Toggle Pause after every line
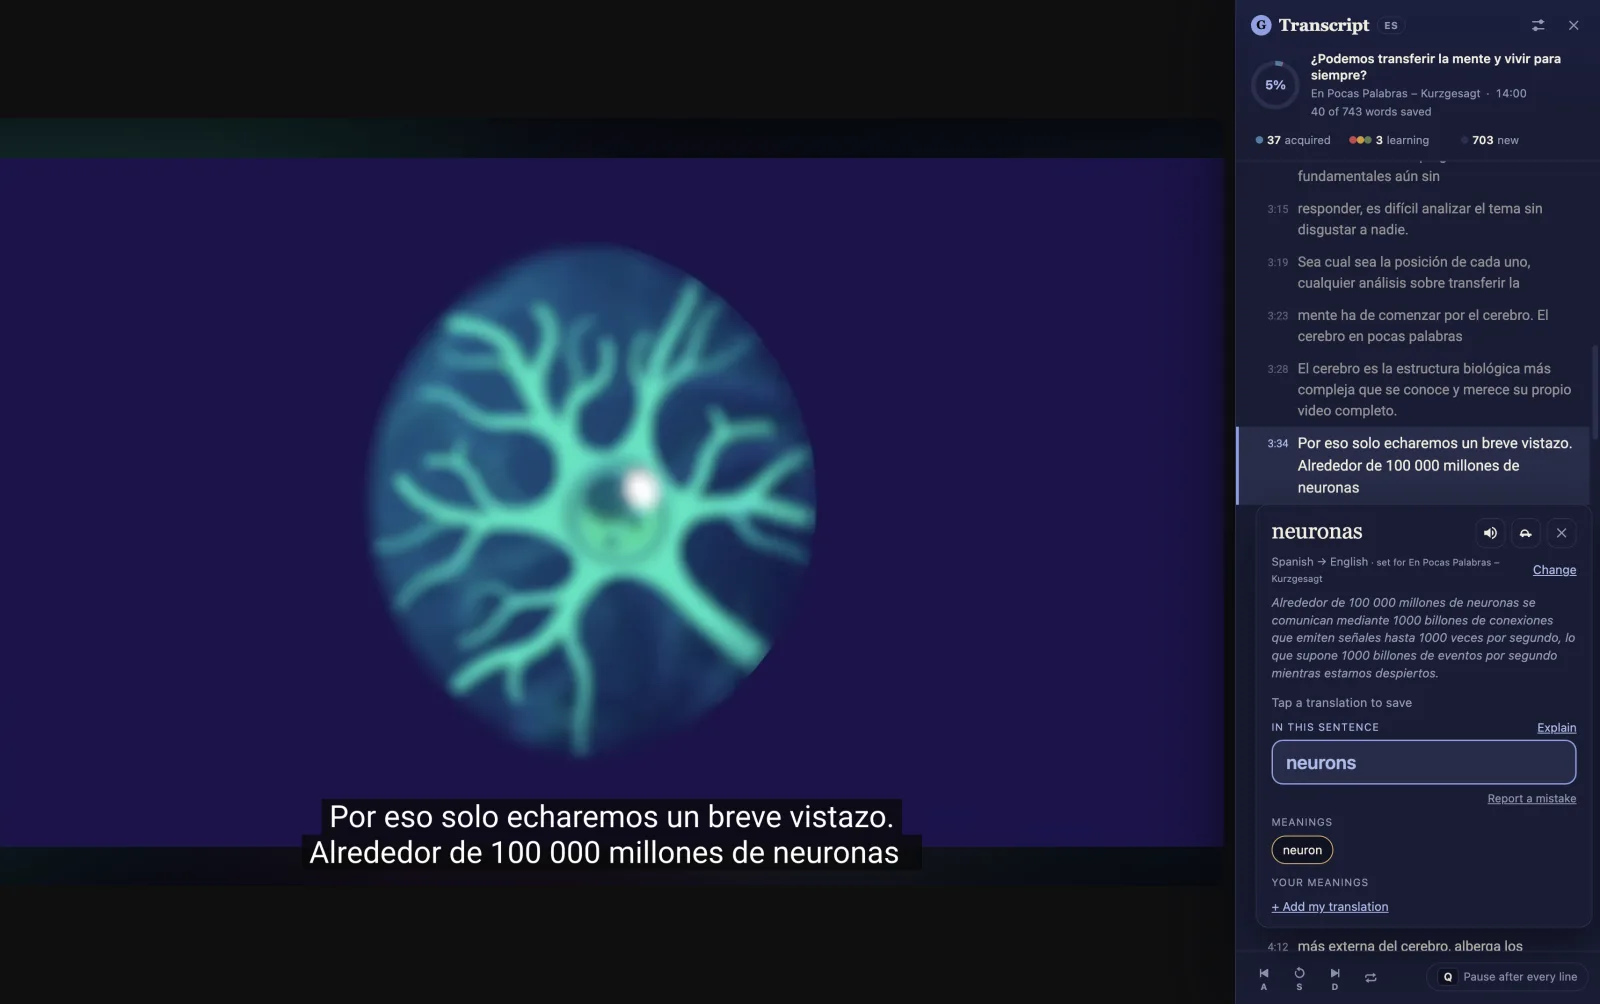The height and width of the screenshot is (1004, 1600). (x=1509, y=977)
